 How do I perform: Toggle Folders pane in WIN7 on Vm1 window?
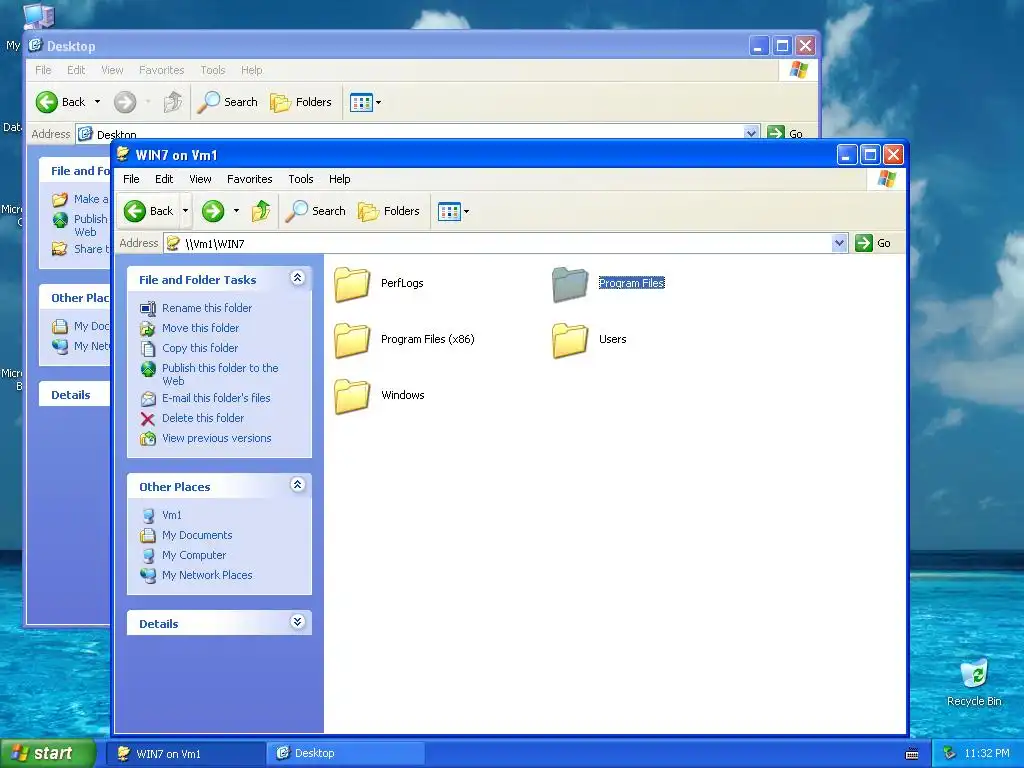click(x=389, y=211)
